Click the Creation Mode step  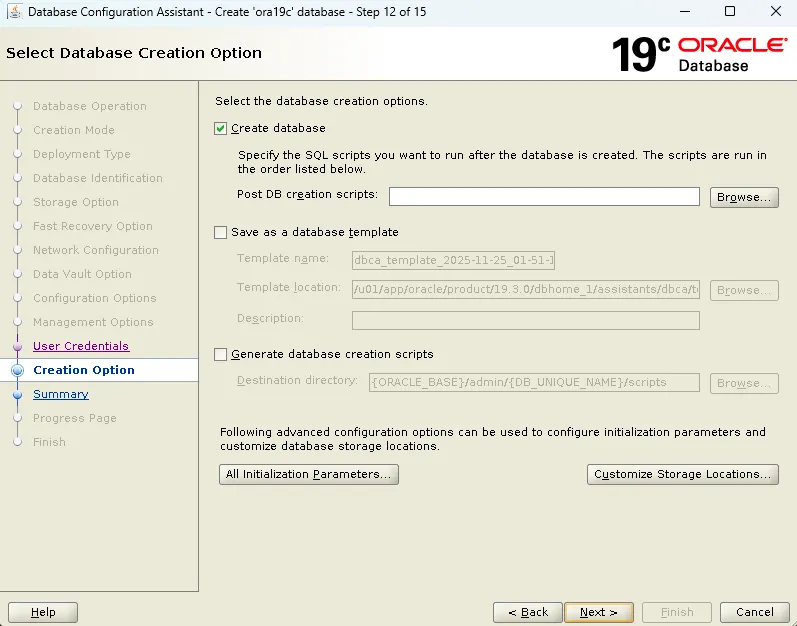click(74, 130)
